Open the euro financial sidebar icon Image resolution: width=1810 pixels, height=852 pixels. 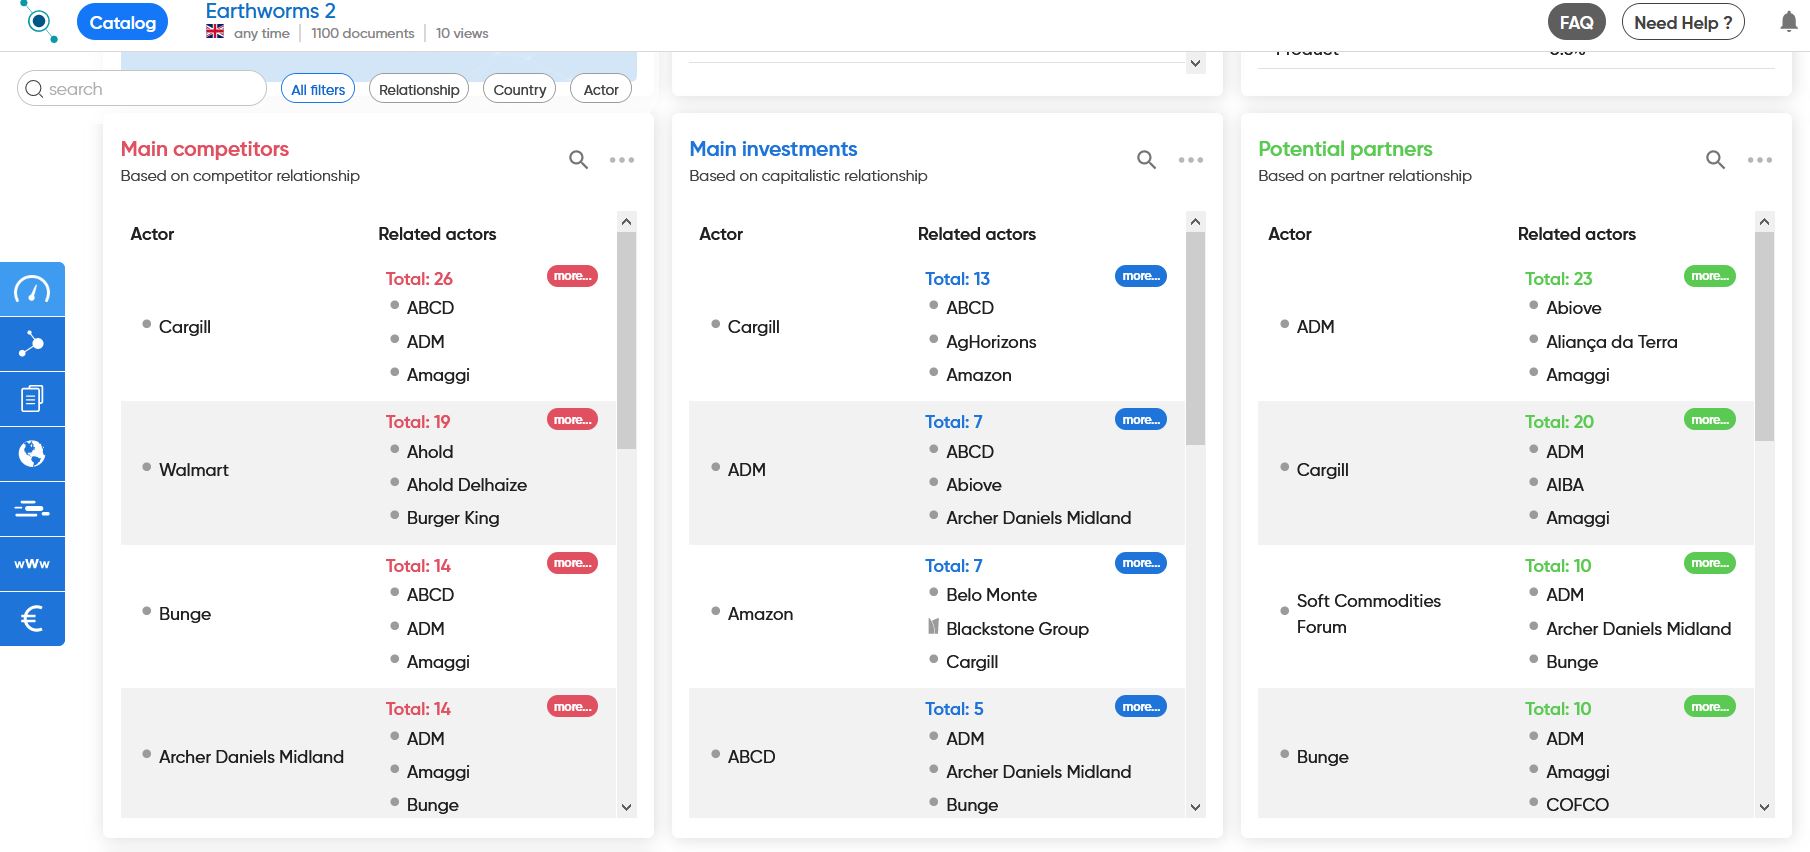[x=32, y=619]
